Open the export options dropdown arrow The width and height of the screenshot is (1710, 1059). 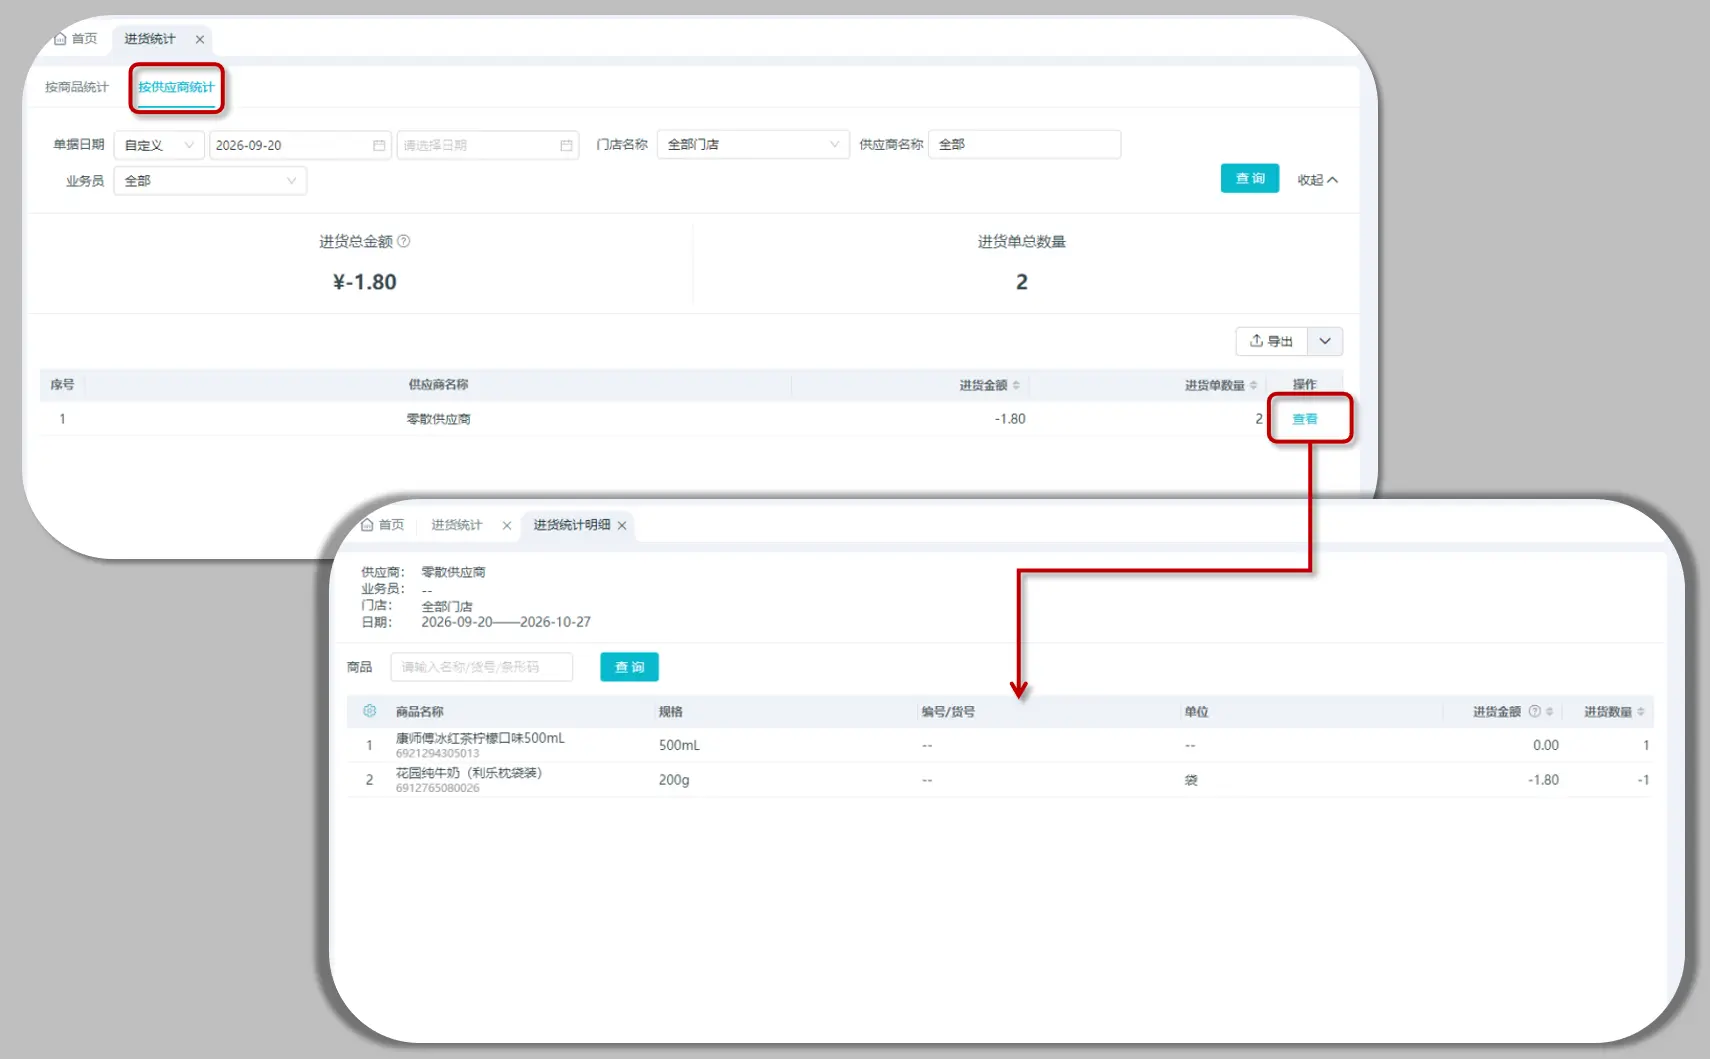[1325, 341]
